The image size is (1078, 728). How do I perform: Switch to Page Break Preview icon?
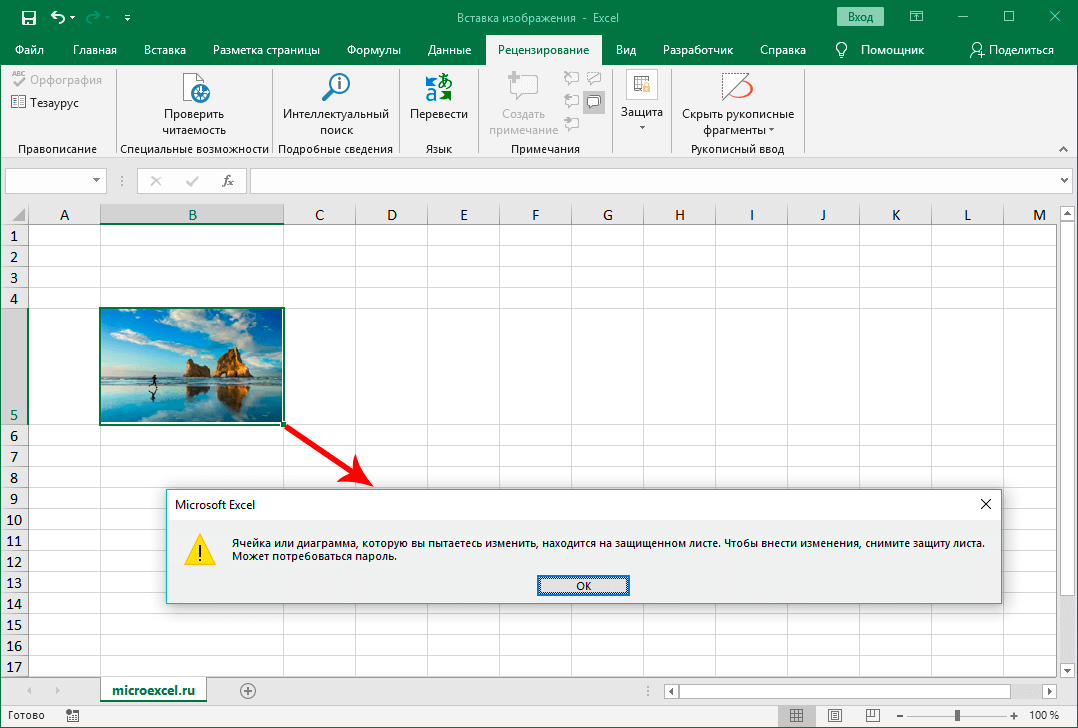pyautogui.click(x=872, y=716)
